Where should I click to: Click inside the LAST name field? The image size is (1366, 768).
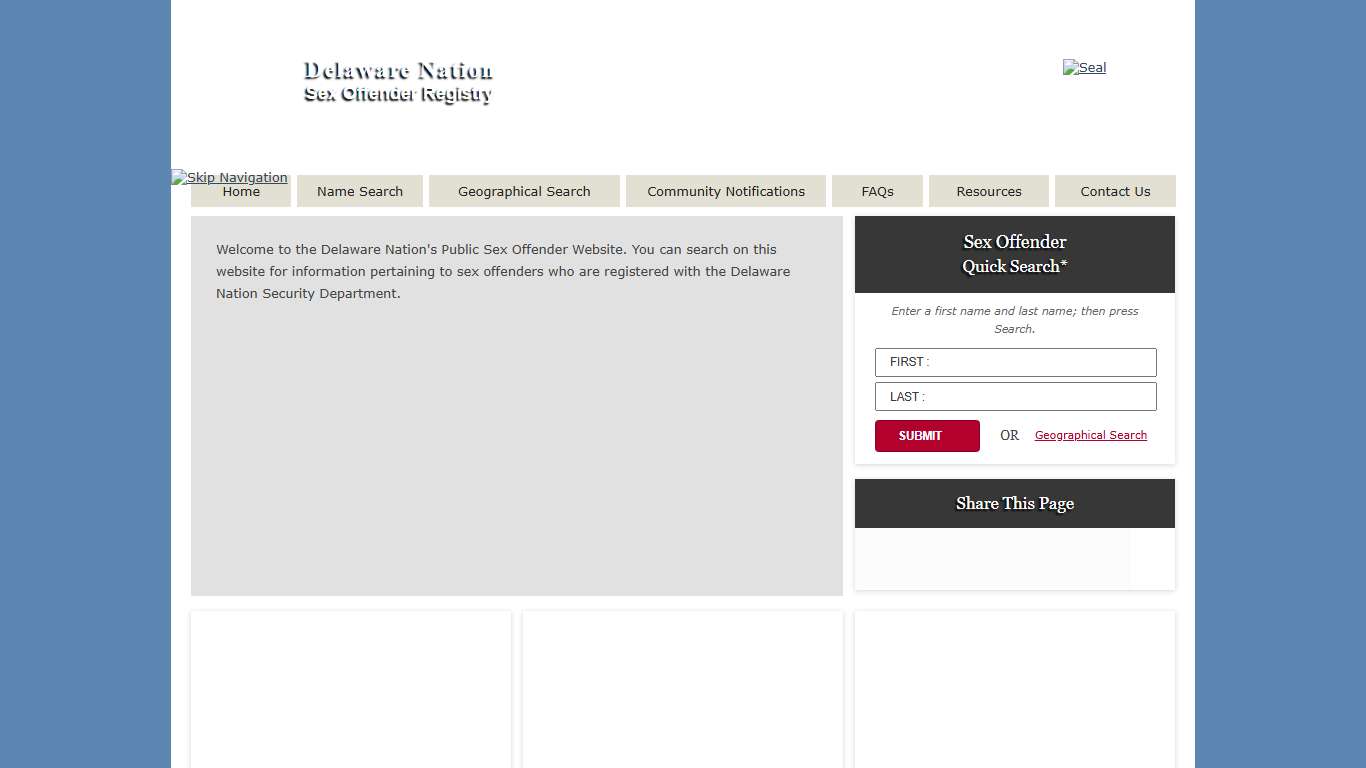pyautogui.click(x=1015, y=396)
